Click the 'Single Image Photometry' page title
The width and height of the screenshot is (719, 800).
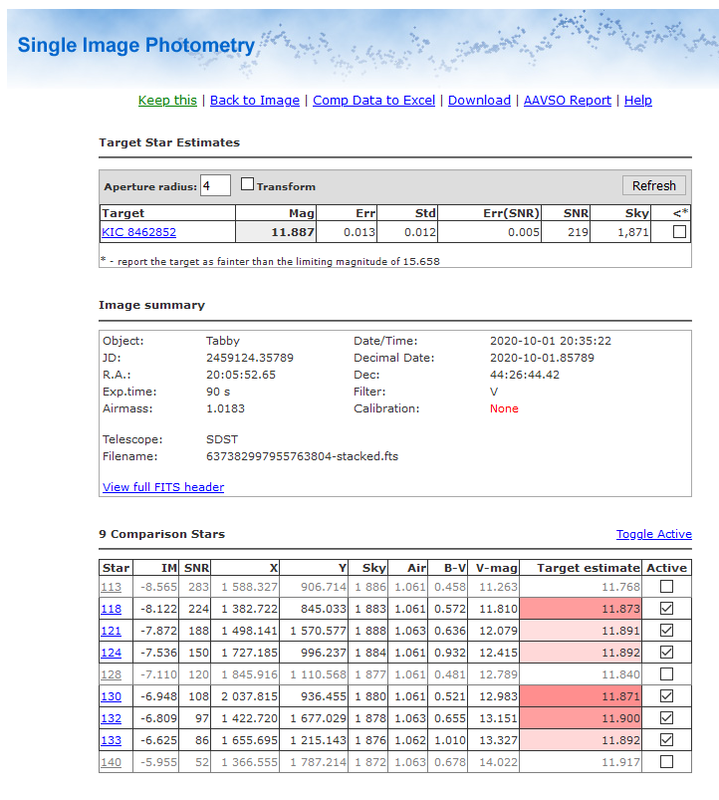point(136,45)
